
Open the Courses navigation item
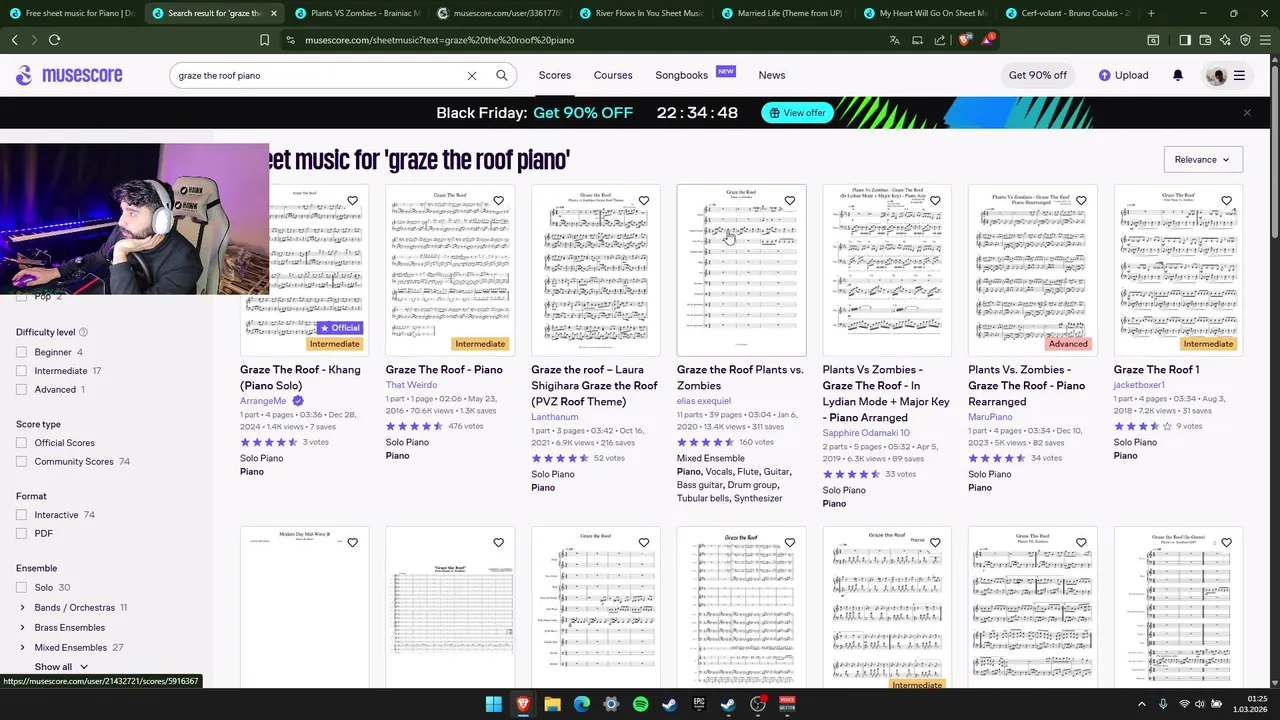coord(613,75)
